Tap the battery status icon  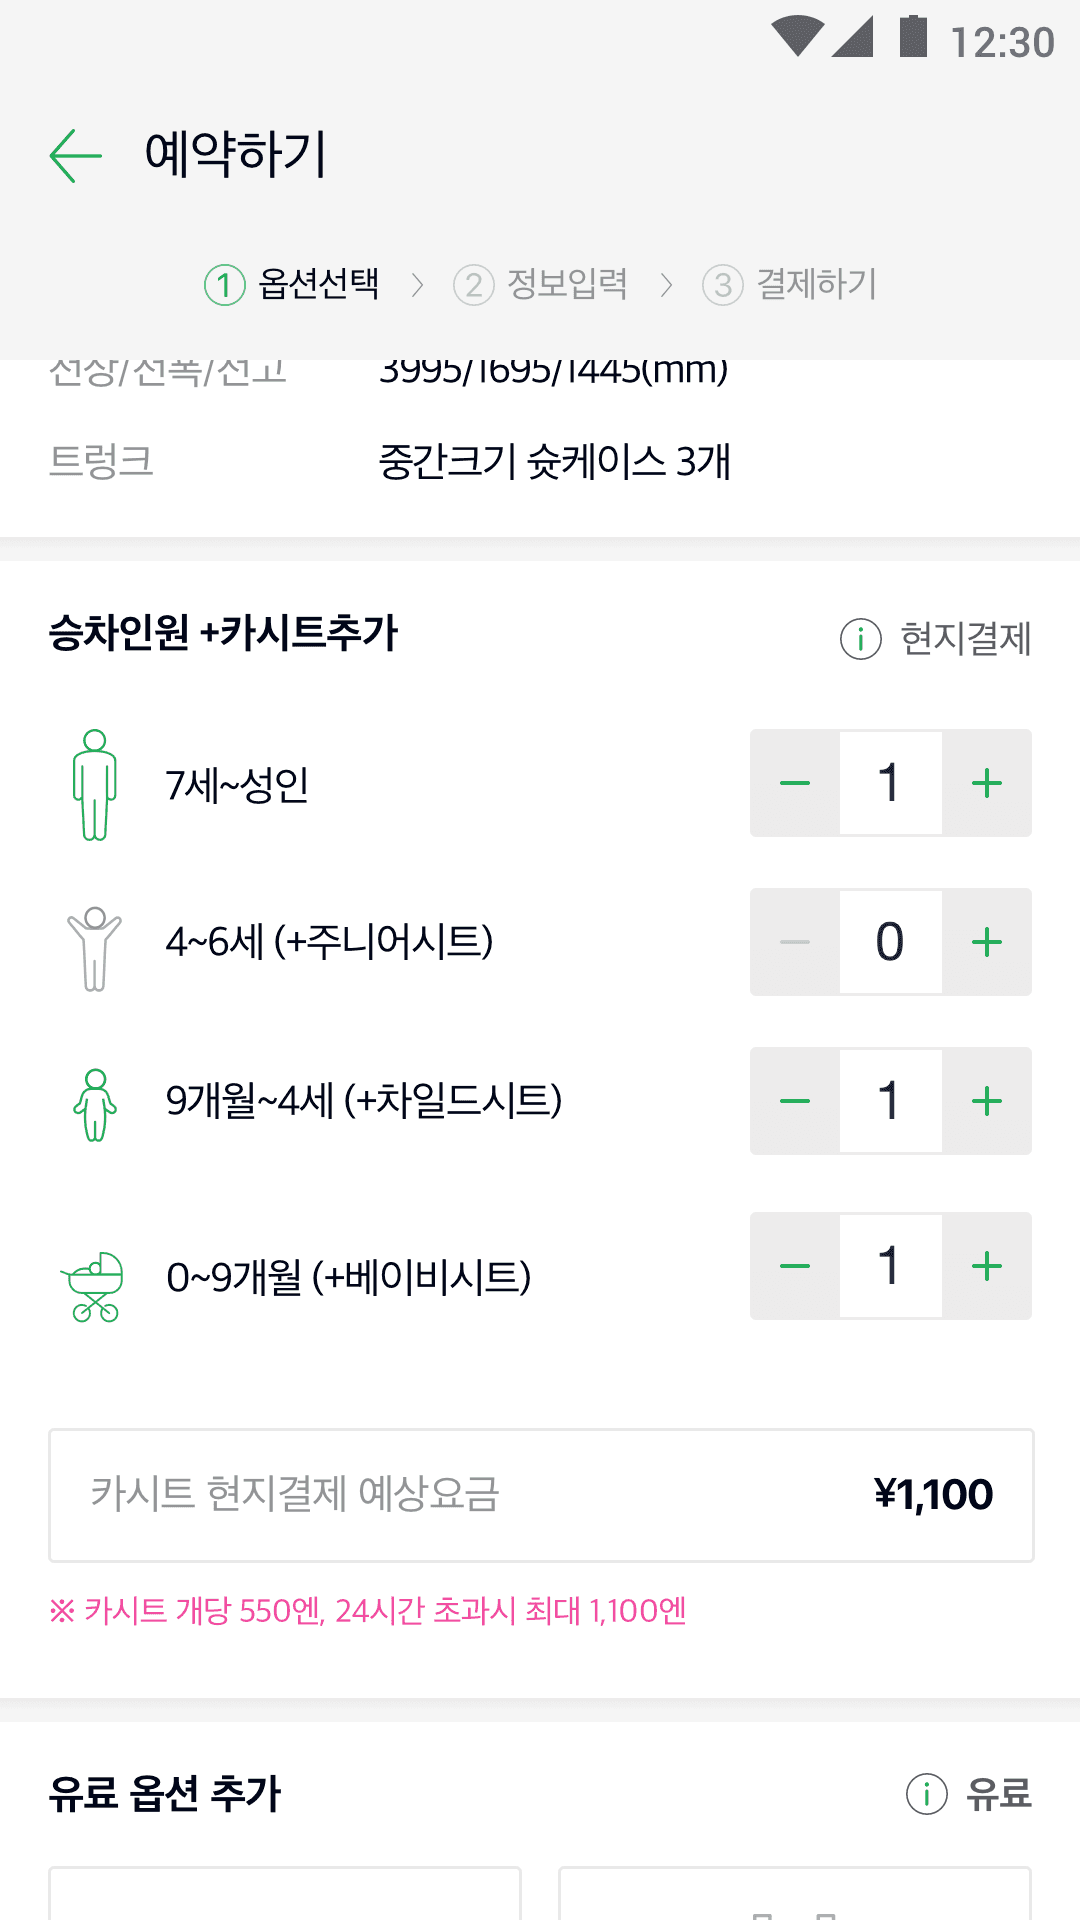click(913, 38)
